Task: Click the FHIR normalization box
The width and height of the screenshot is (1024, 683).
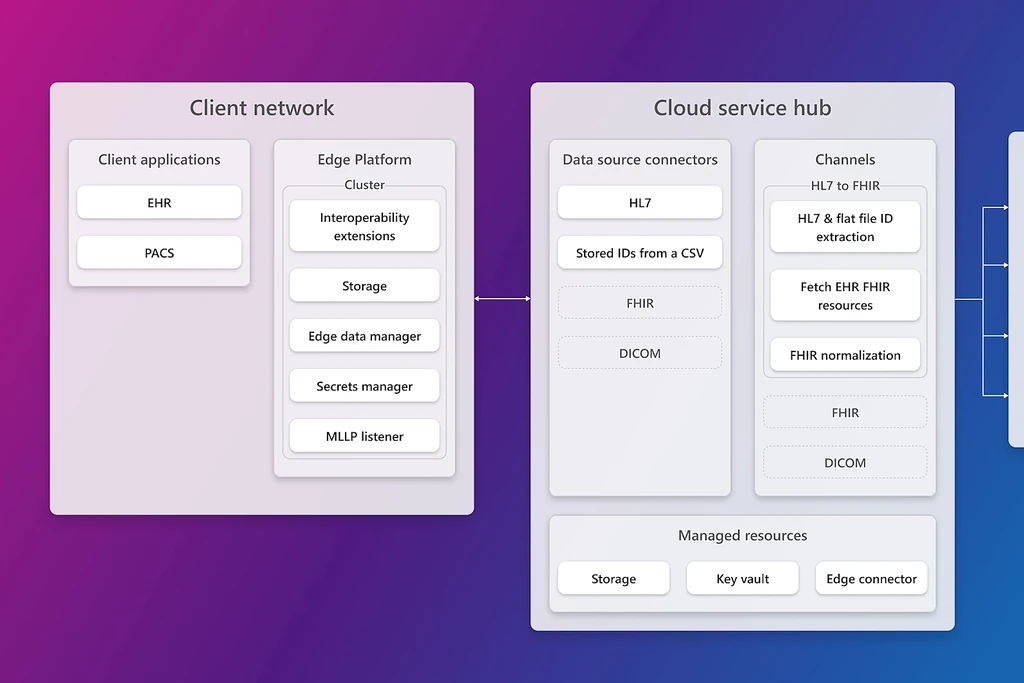Action: coord(845,355)
